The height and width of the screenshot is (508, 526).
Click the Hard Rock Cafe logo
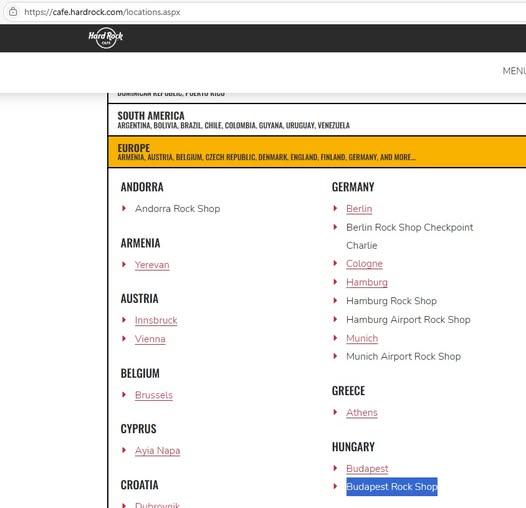pos(106,38)
